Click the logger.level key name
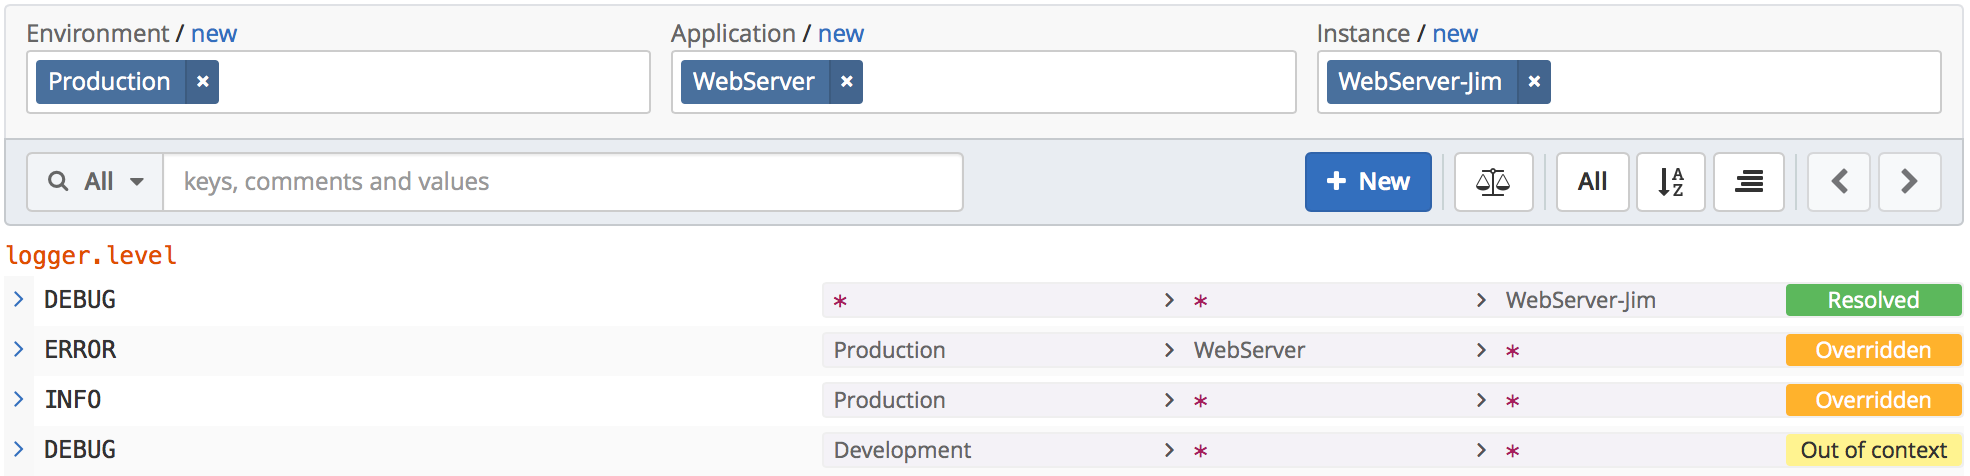The image size is (1970, 476). click(91, 256)
